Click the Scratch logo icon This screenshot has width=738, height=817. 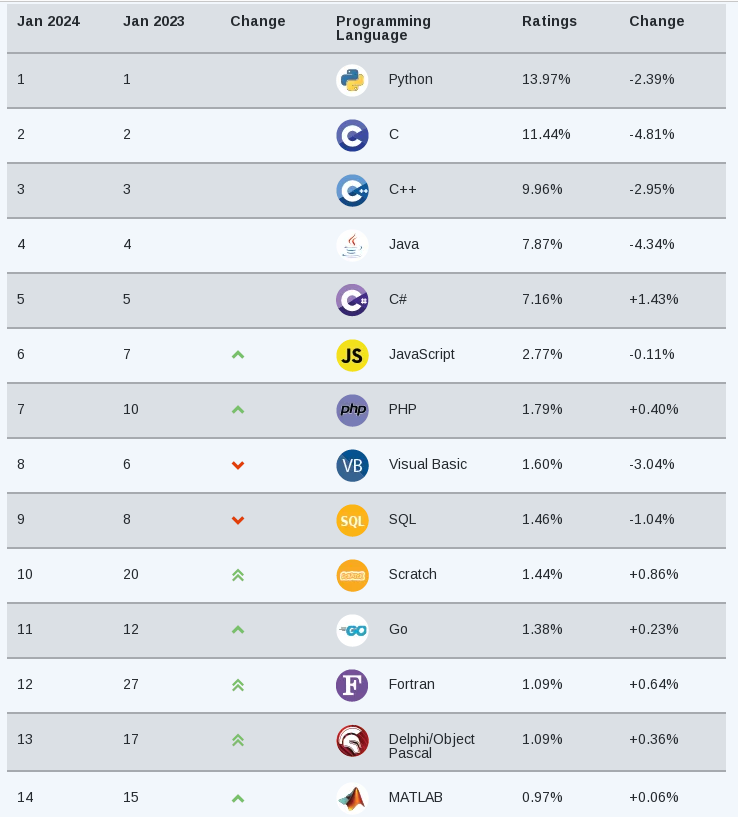coord(352,575)
